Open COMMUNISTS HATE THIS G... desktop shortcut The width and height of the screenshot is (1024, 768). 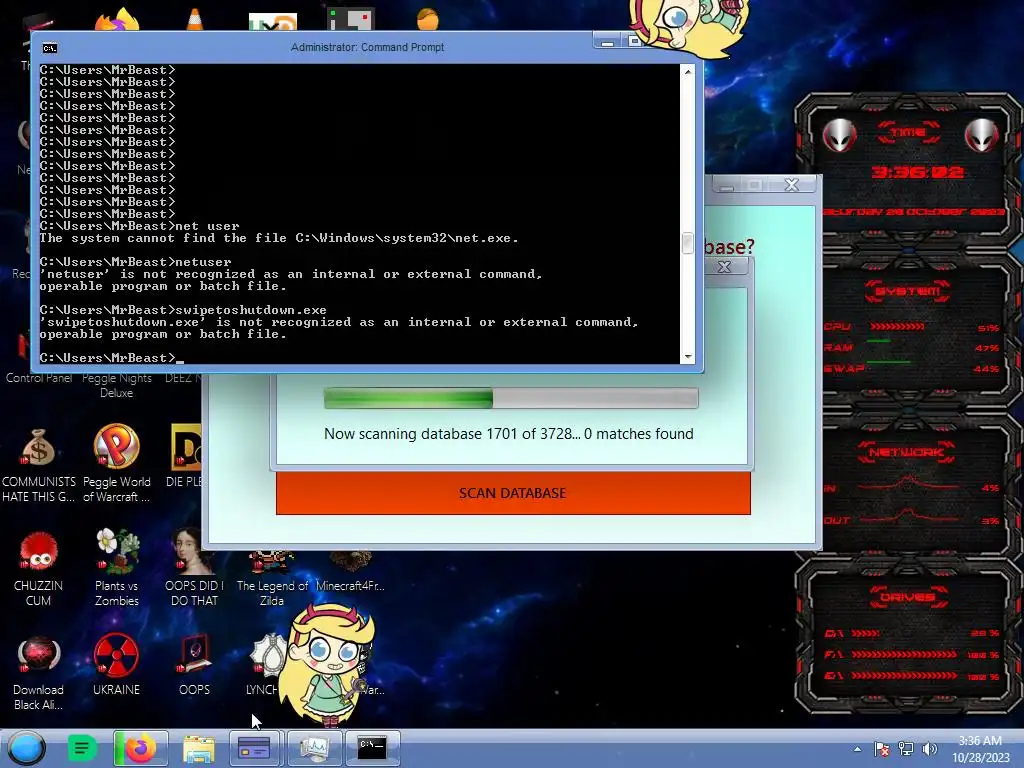[x=39, y=465]
